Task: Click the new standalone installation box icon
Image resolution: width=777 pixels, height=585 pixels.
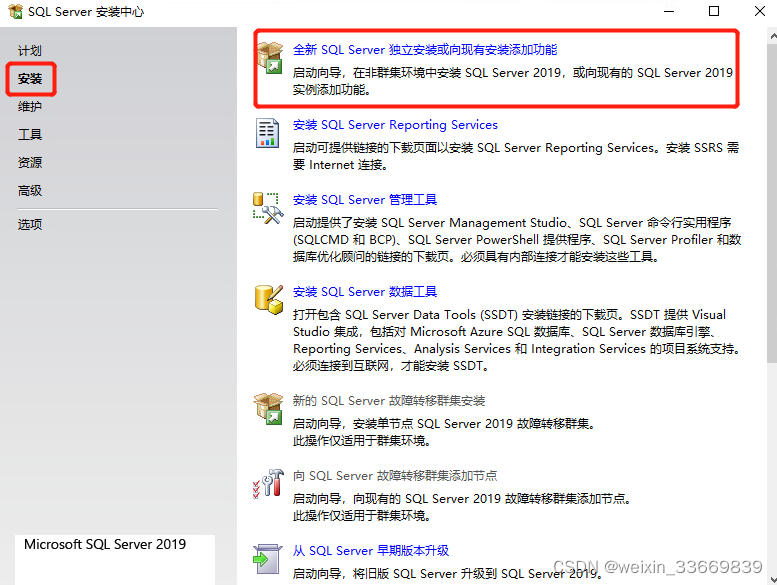Action: tap(270, 57)
